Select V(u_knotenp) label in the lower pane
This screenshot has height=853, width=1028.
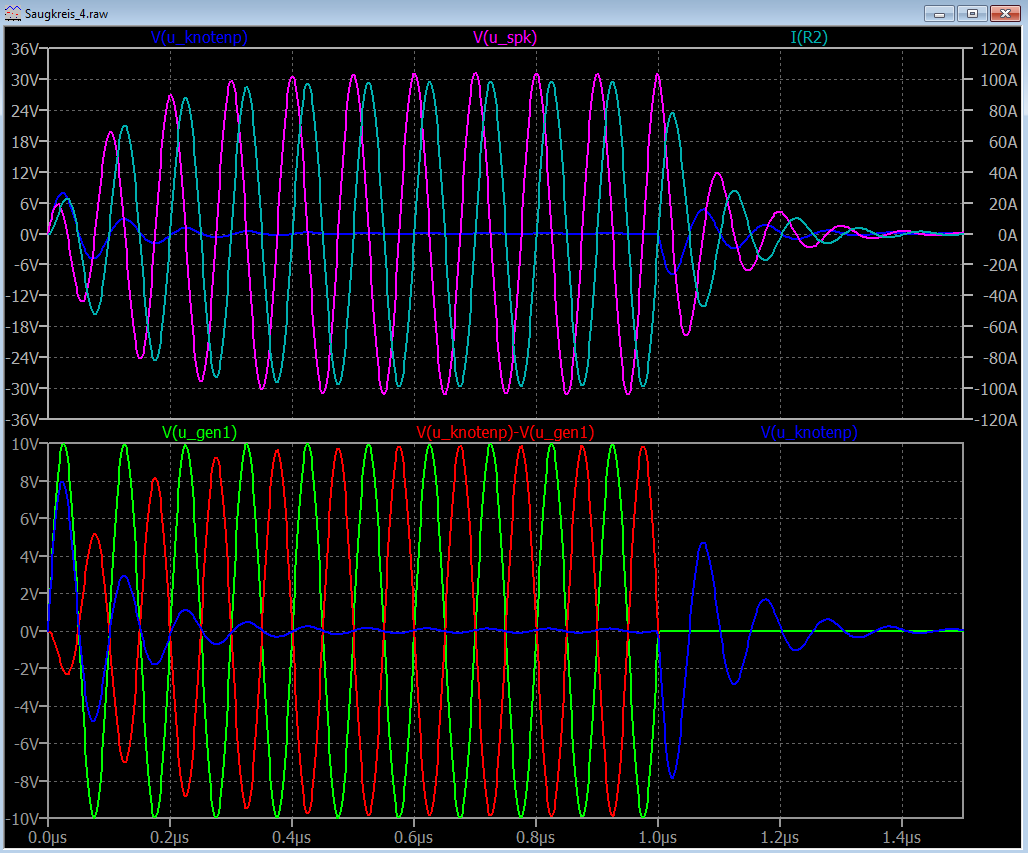point(809,432)
